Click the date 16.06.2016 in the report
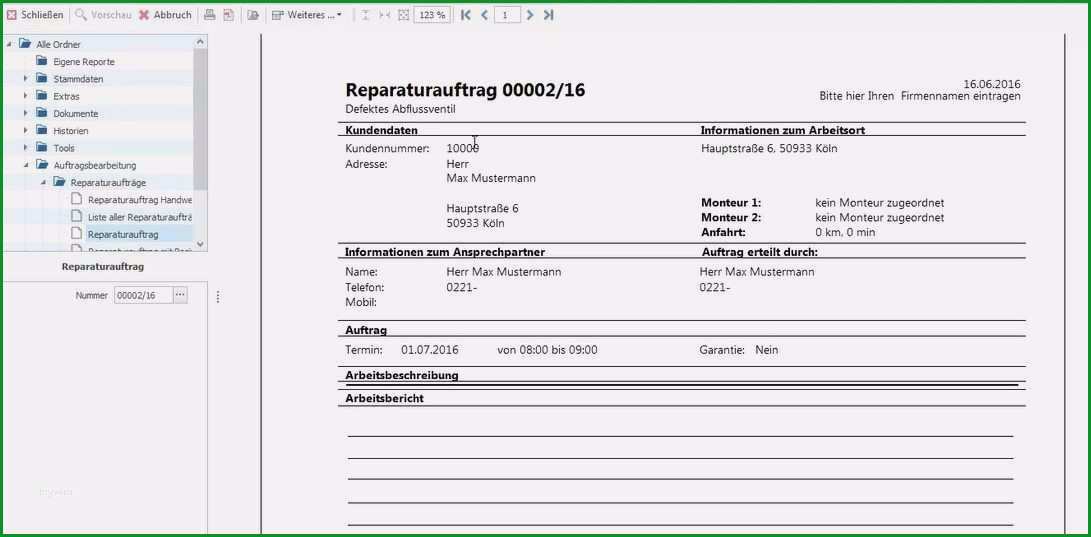1091x537 pixels. [x=992, y=84]
